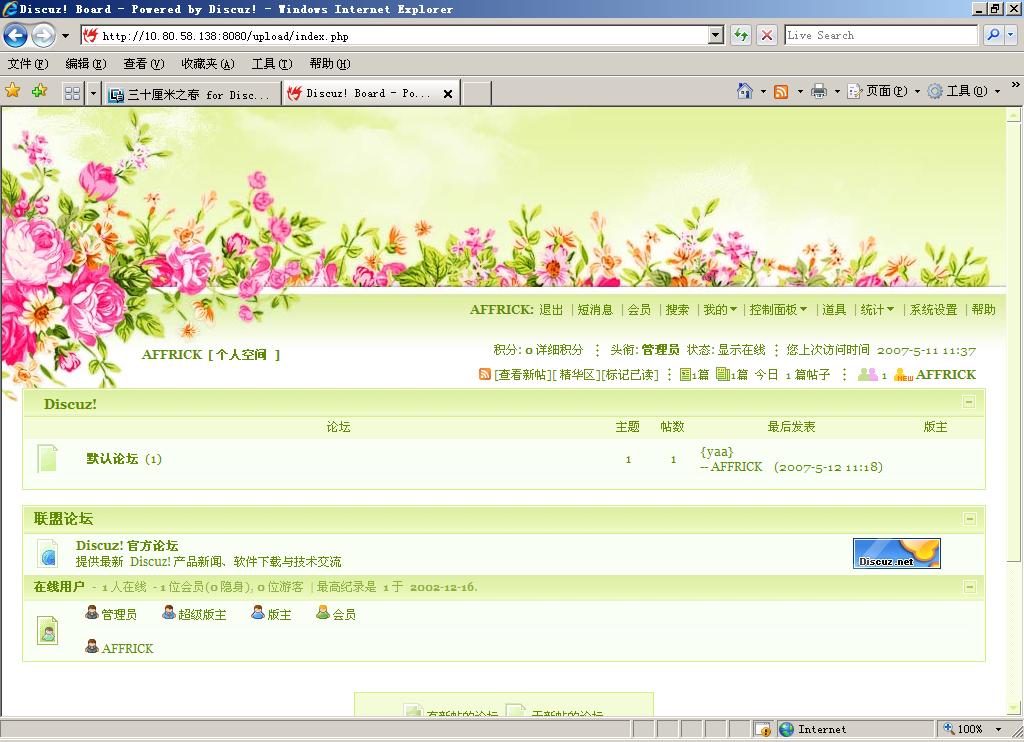Screen dimensions: 1024x742
Task: Collapse the 联盟论坛 section
Action: pyautogui.click(x=970, y=519)
